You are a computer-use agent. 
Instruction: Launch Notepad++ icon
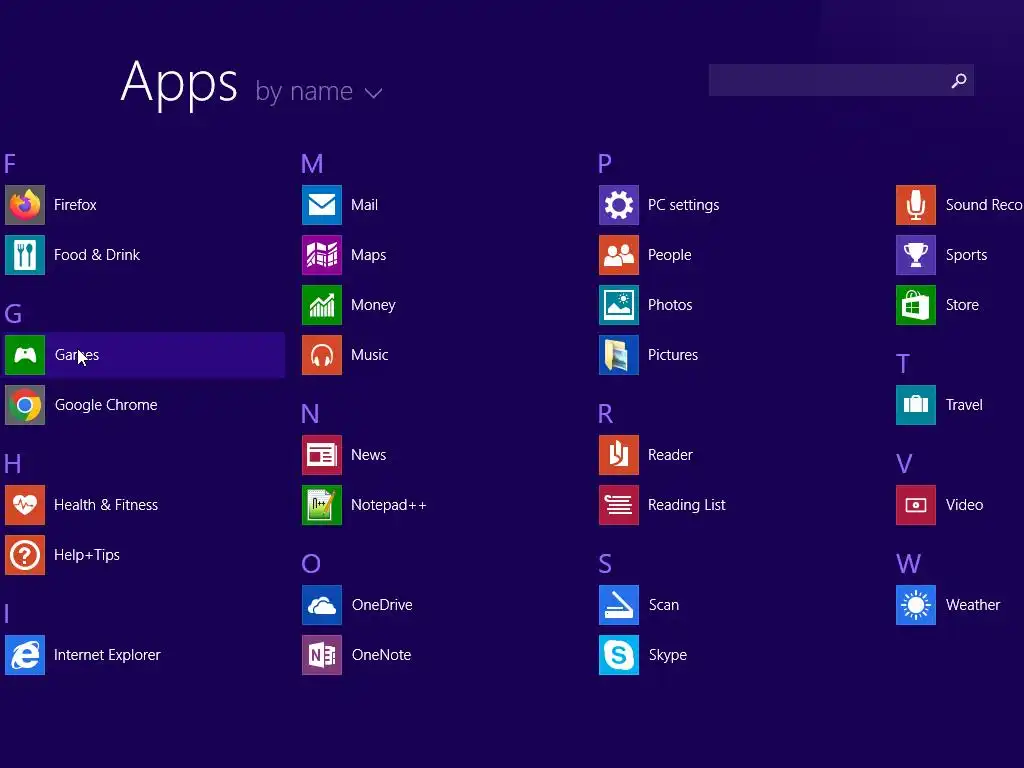point(322,505)
